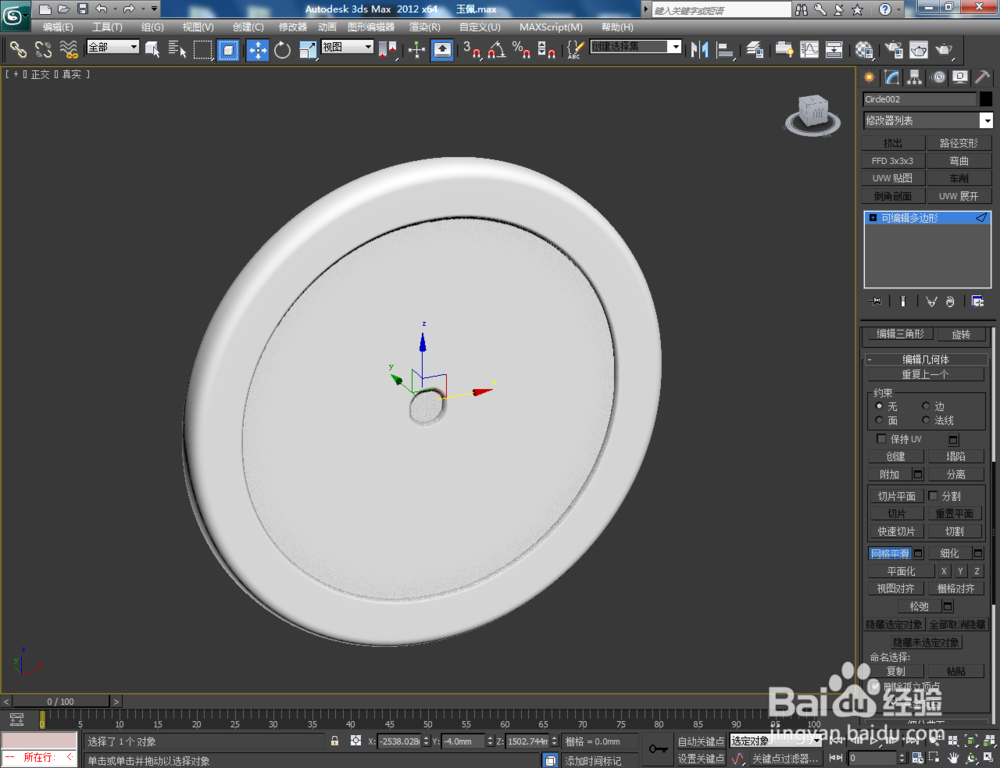Activate Select and Scale tool

click(x=307, y=50)
